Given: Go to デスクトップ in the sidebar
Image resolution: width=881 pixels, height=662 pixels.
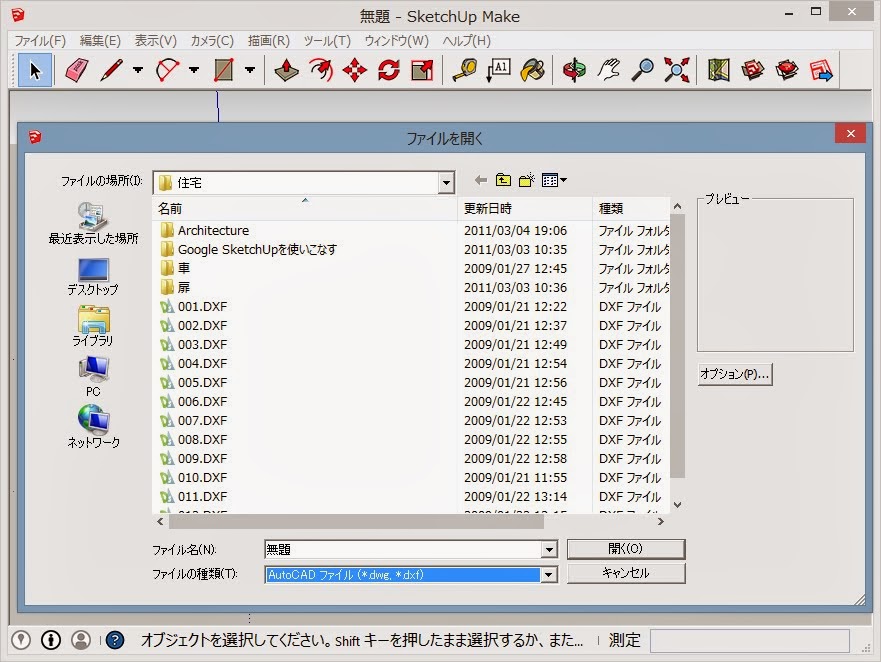Looking at the screenshot, I should (x=93, y=277).
